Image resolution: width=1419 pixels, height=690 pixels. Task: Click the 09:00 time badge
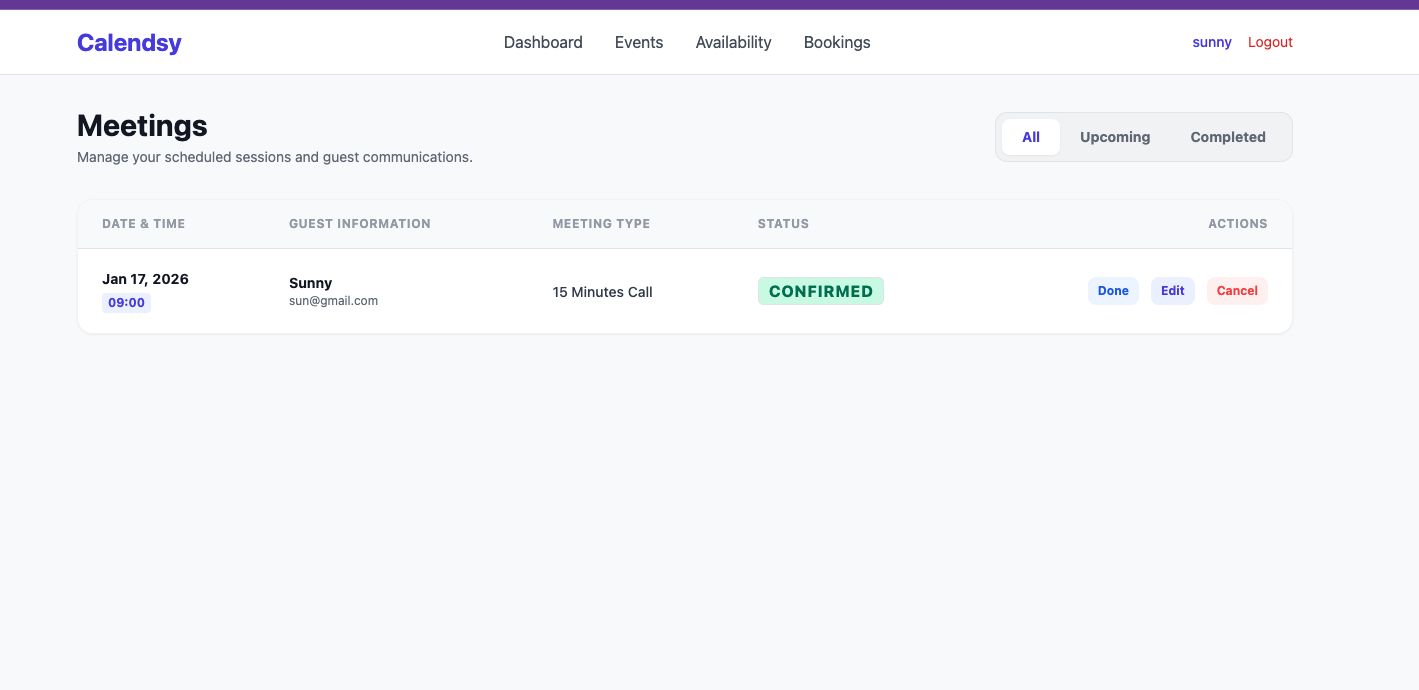[126, 303]
